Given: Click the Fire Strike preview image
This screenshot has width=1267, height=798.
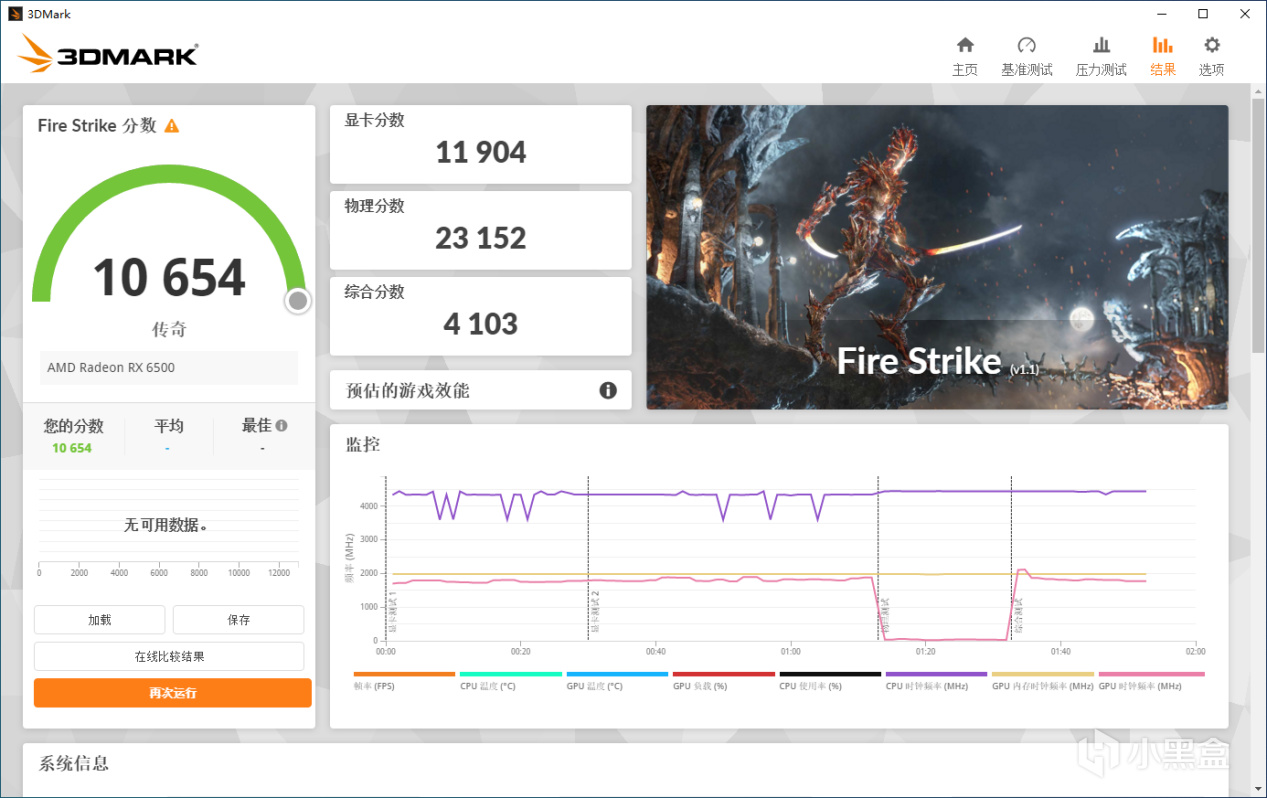Looking at the screenshot, I should (937, 257).
